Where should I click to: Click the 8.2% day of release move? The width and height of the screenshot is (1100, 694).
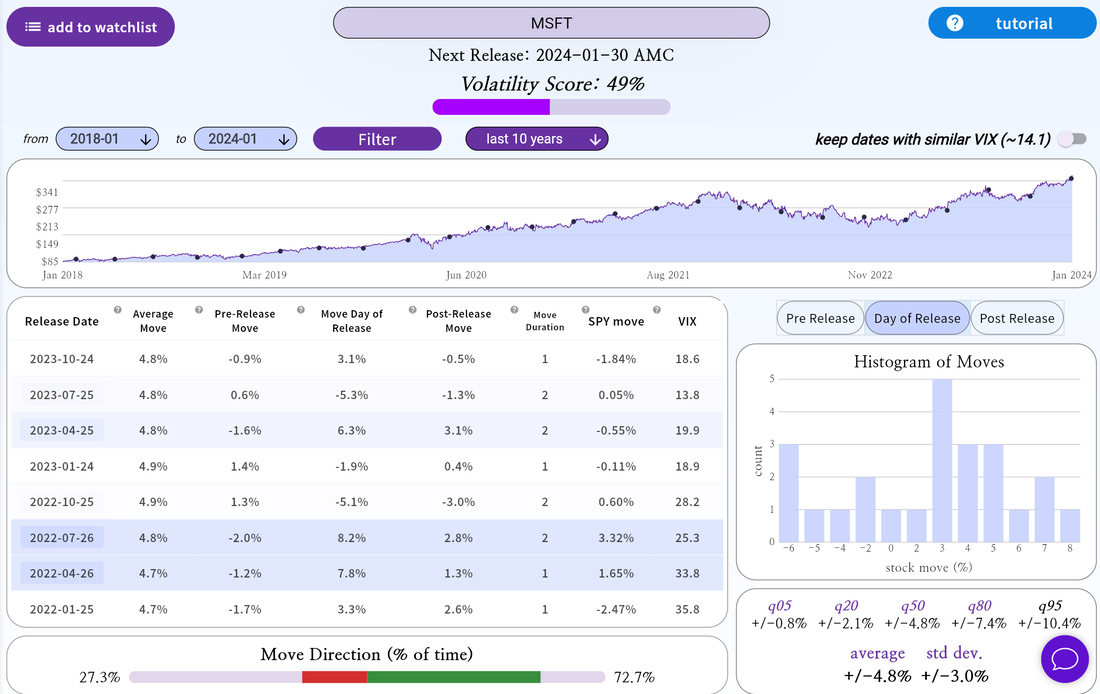click(x=351, y=538)
